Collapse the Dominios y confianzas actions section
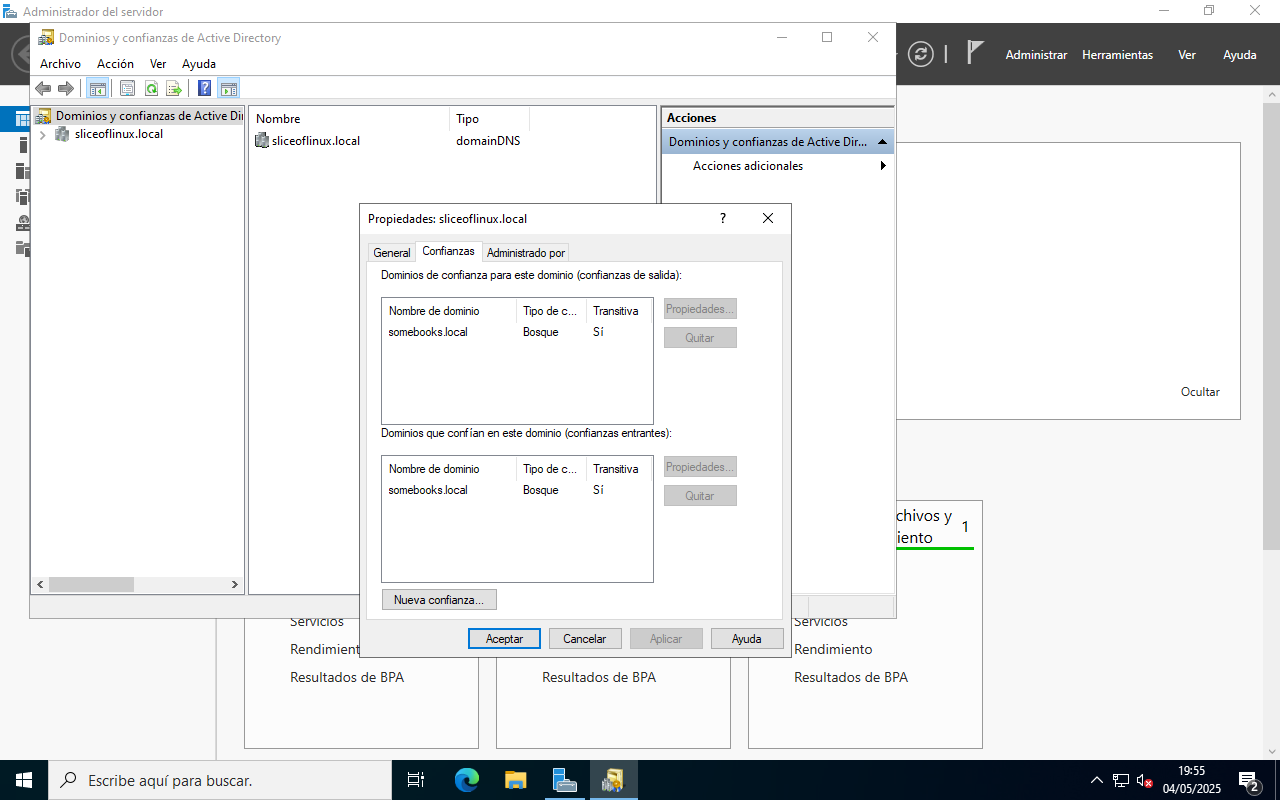 point(882,142)
